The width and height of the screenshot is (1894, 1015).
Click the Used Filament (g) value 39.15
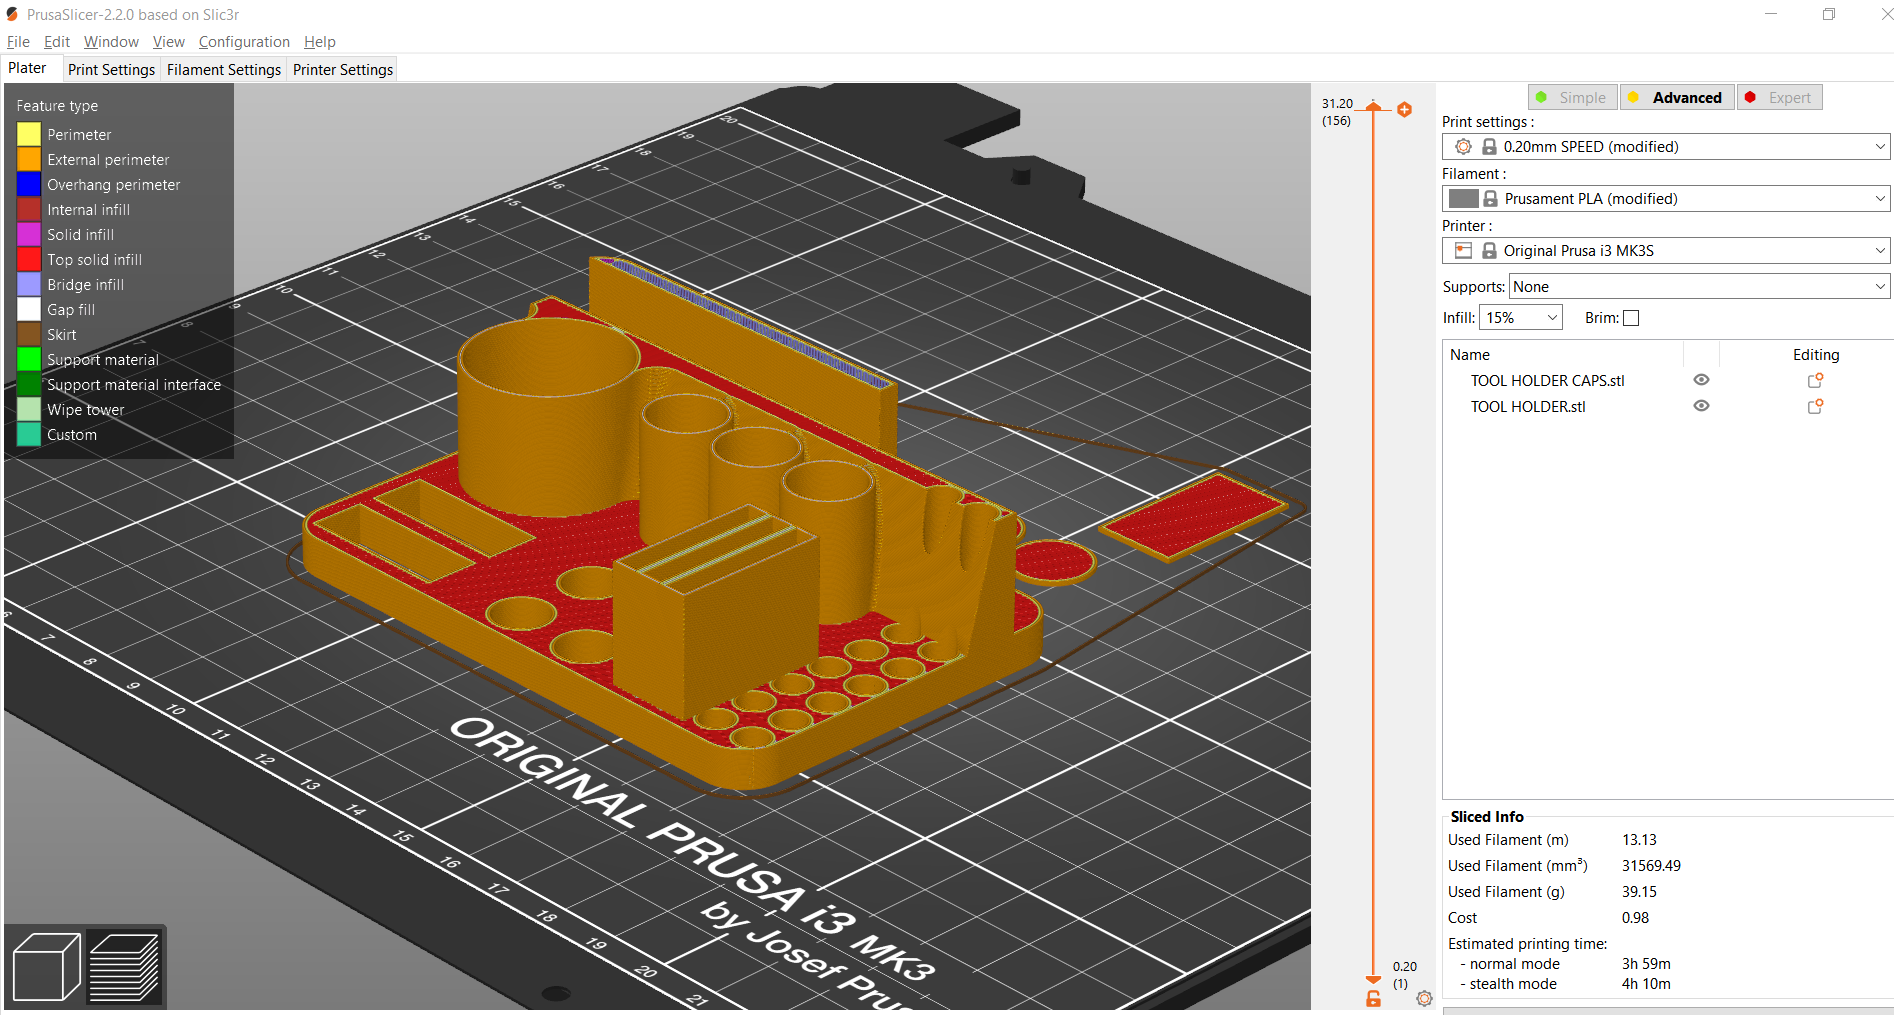coord(1639,892)
